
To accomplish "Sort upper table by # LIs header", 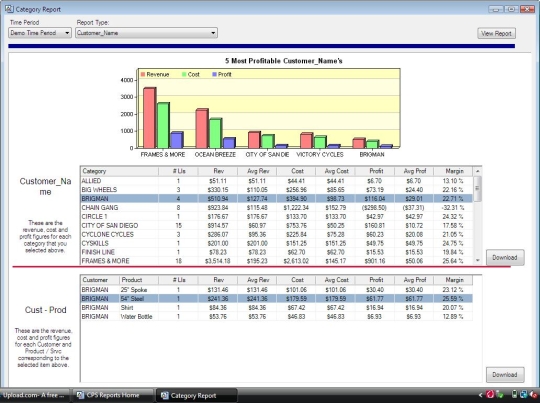I will [178, 171].
